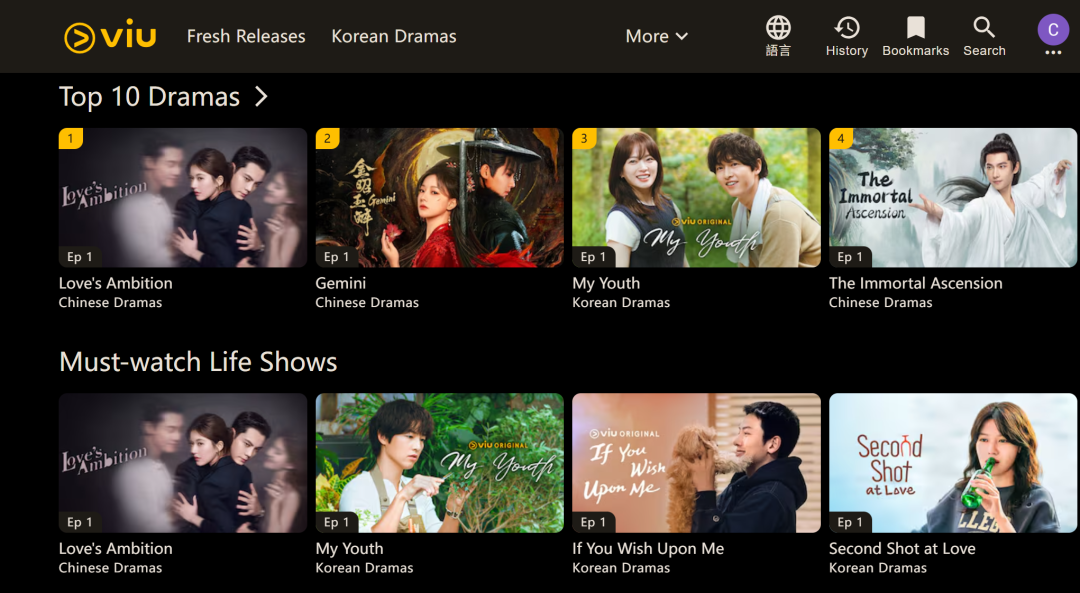The height and width of the screenshot is (593, 1080).
Task: Open watch History icon
Action: tap(847, 28)
